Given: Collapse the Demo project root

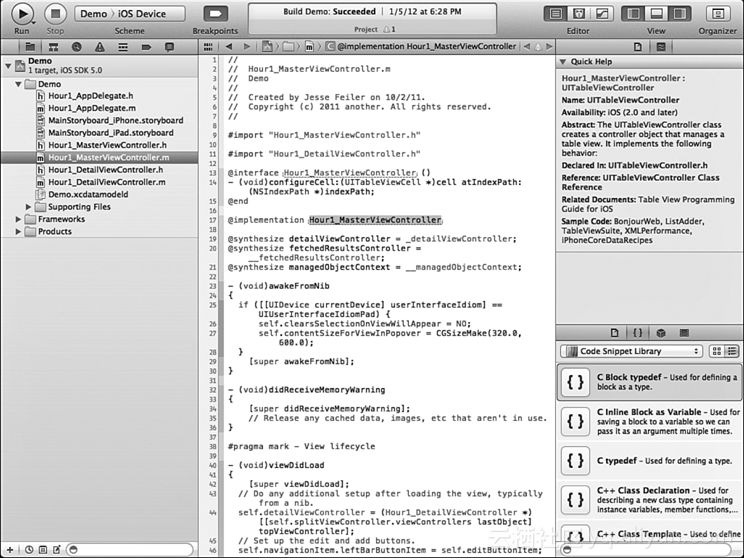Looking at the screenshot, I should 8,65.
